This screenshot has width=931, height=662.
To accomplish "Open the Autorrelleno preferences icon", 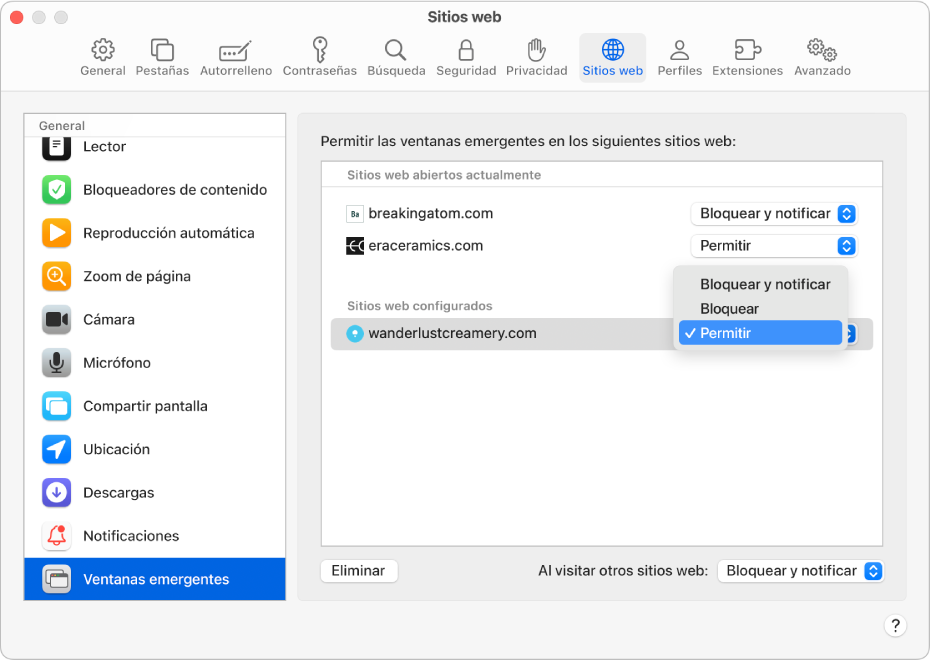I will pyautogui.click(x=236, y=50).
